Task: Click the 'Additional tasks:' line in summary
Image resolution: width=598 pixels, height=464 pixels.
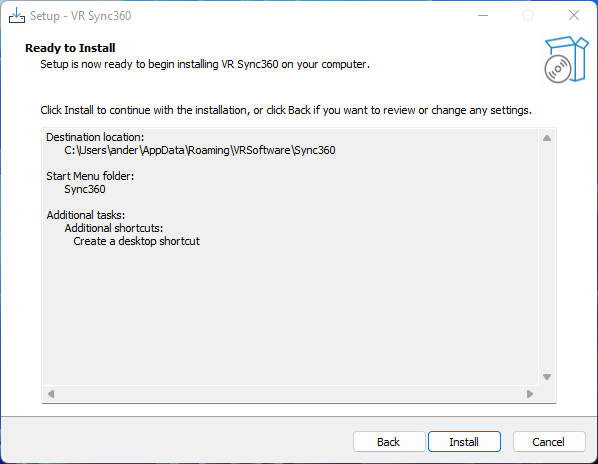Action: coord(86,215)
